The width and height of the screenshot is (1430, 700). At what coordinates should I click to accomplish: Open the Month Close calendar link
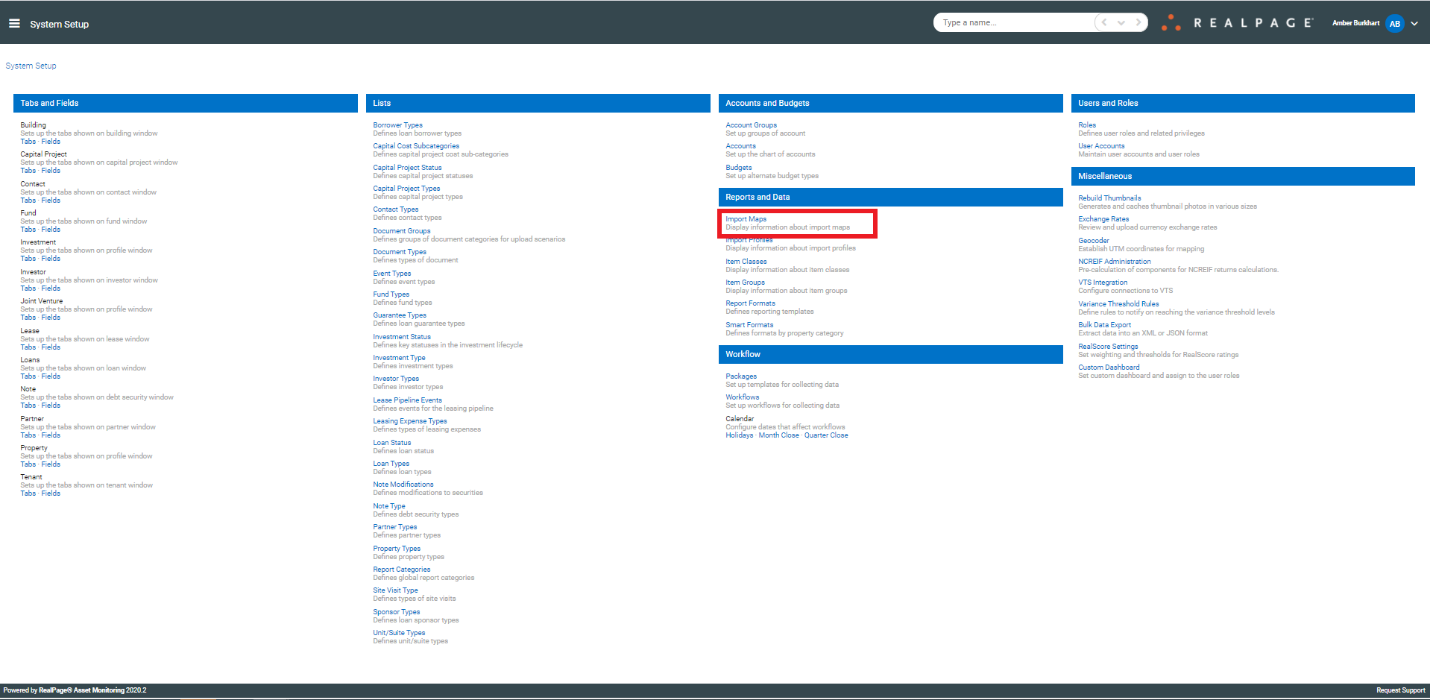(779, 435)
